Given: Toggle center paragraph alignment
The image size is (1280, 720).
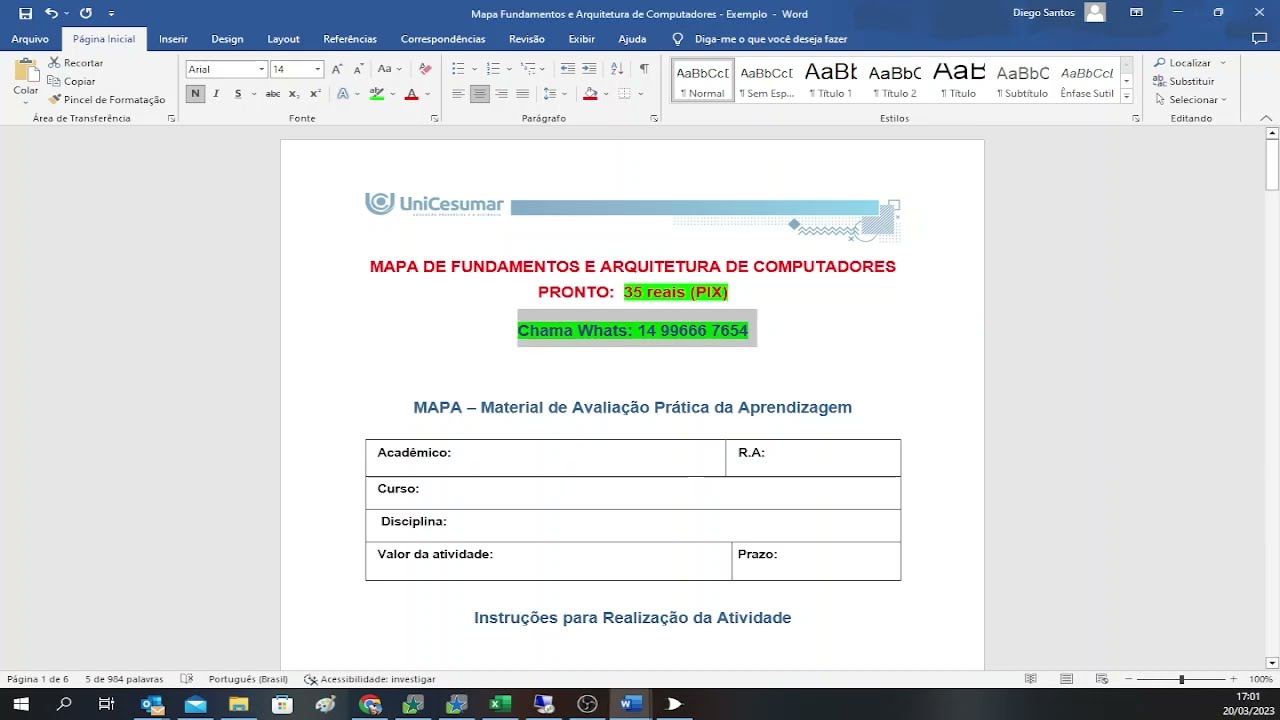Looking at the screenshot, I should coord(480,94).
